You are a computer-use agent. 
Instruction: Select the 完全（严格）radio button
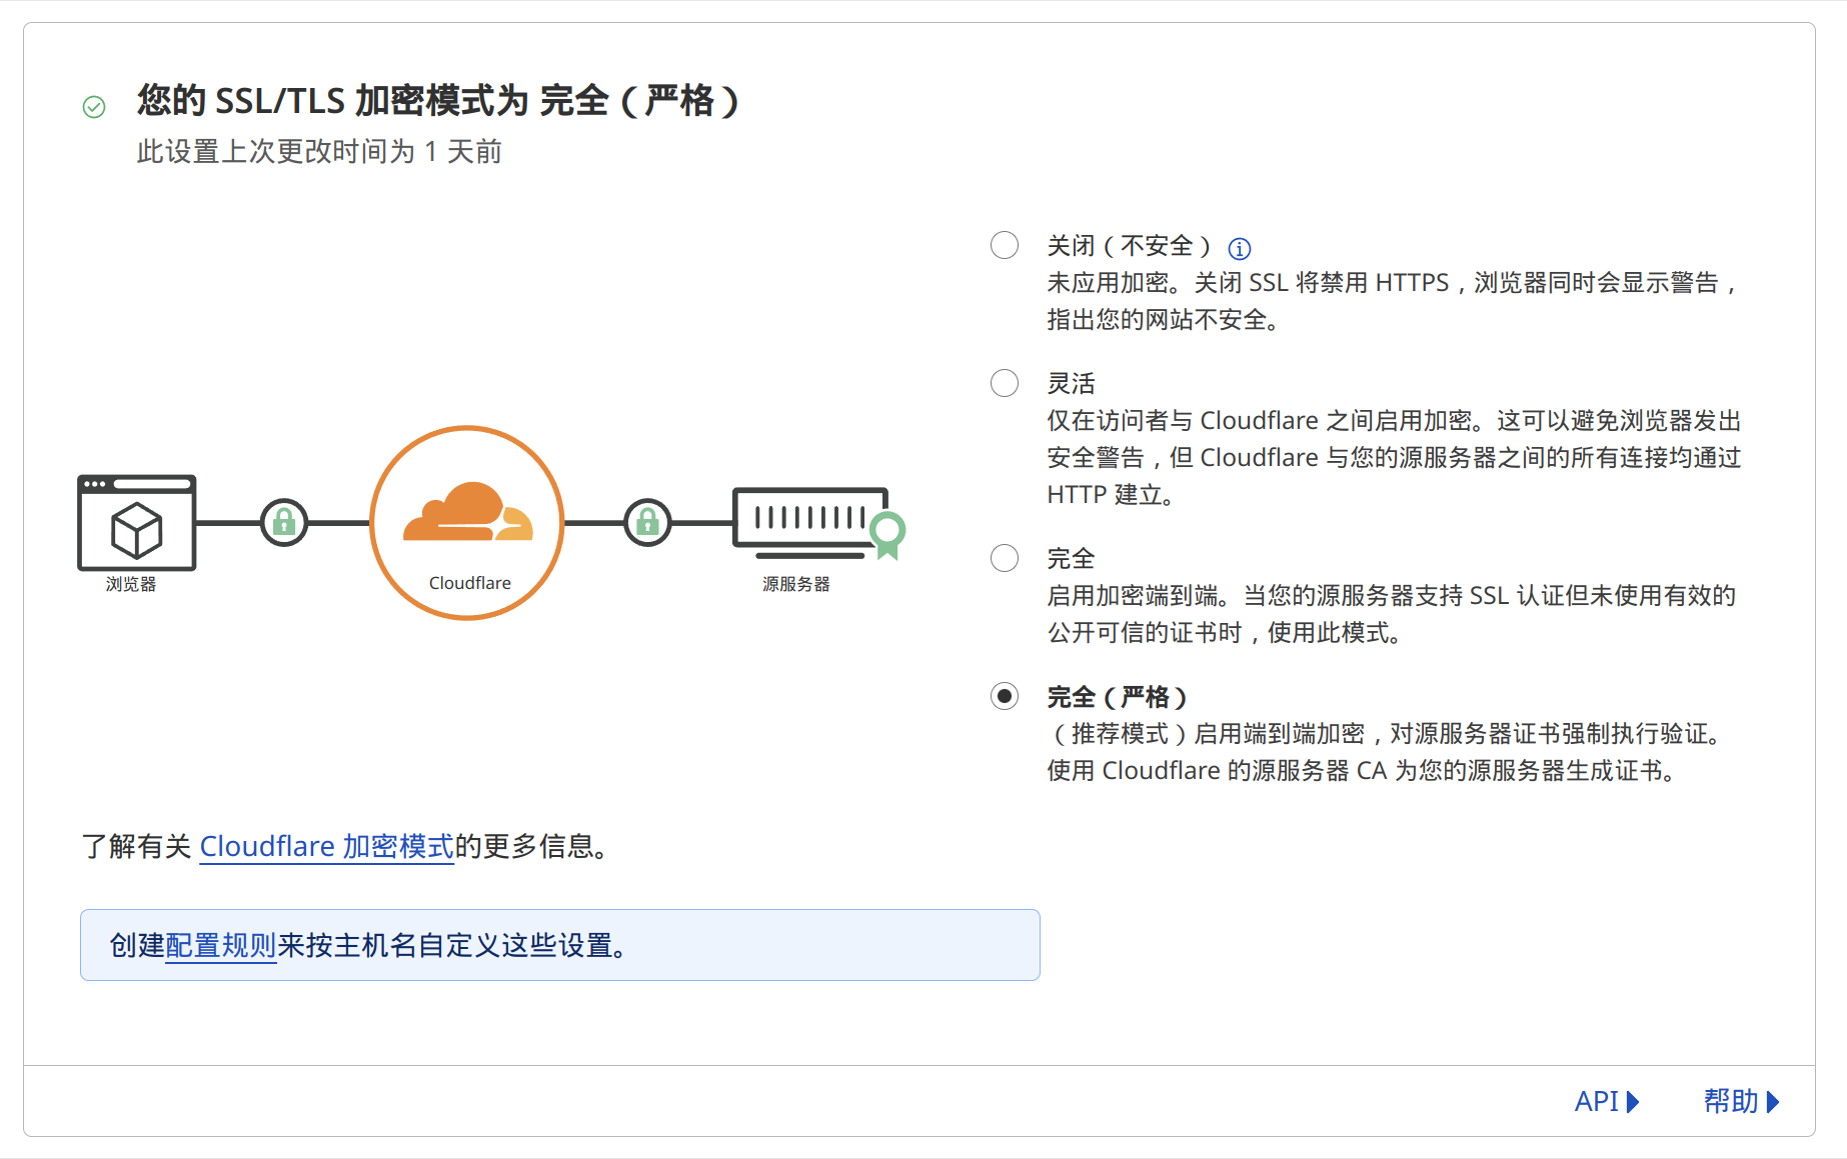tap(1004, 696)
